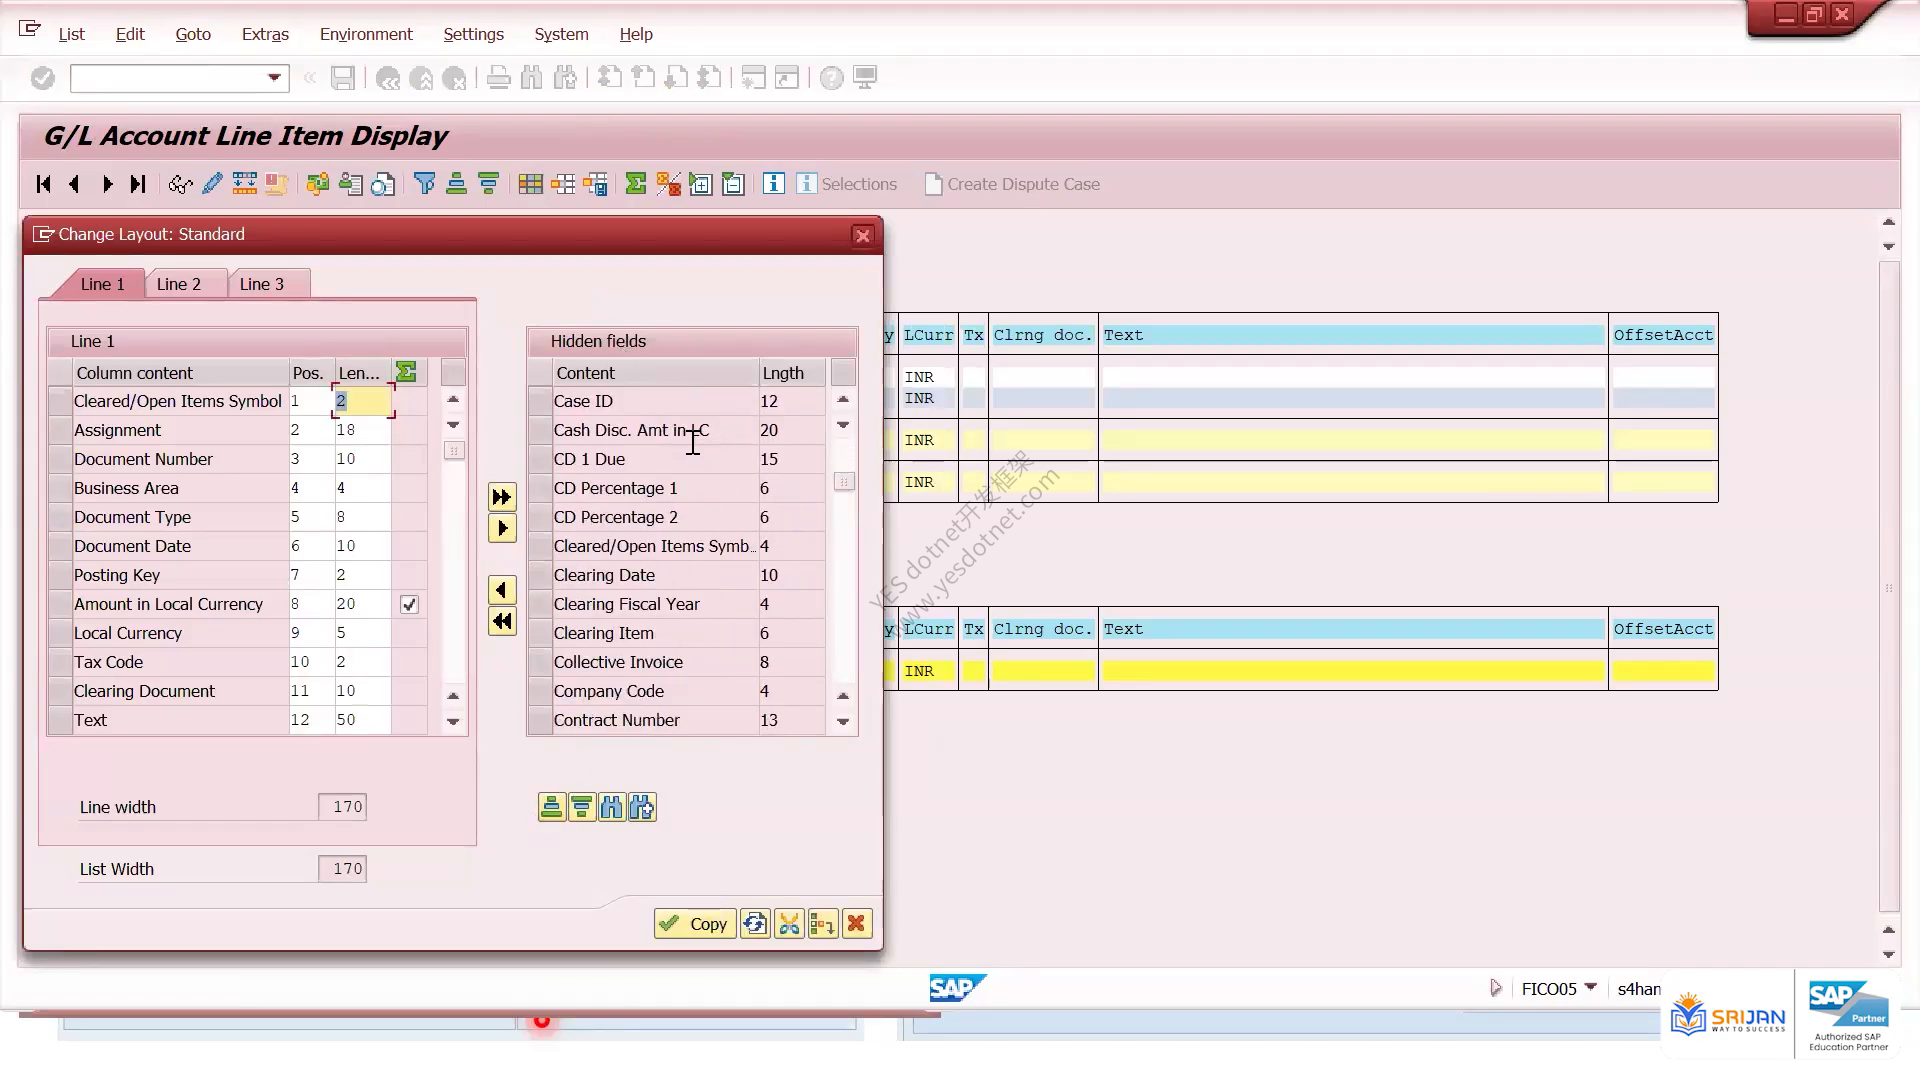Open the command field dropdown arrow

274,78
